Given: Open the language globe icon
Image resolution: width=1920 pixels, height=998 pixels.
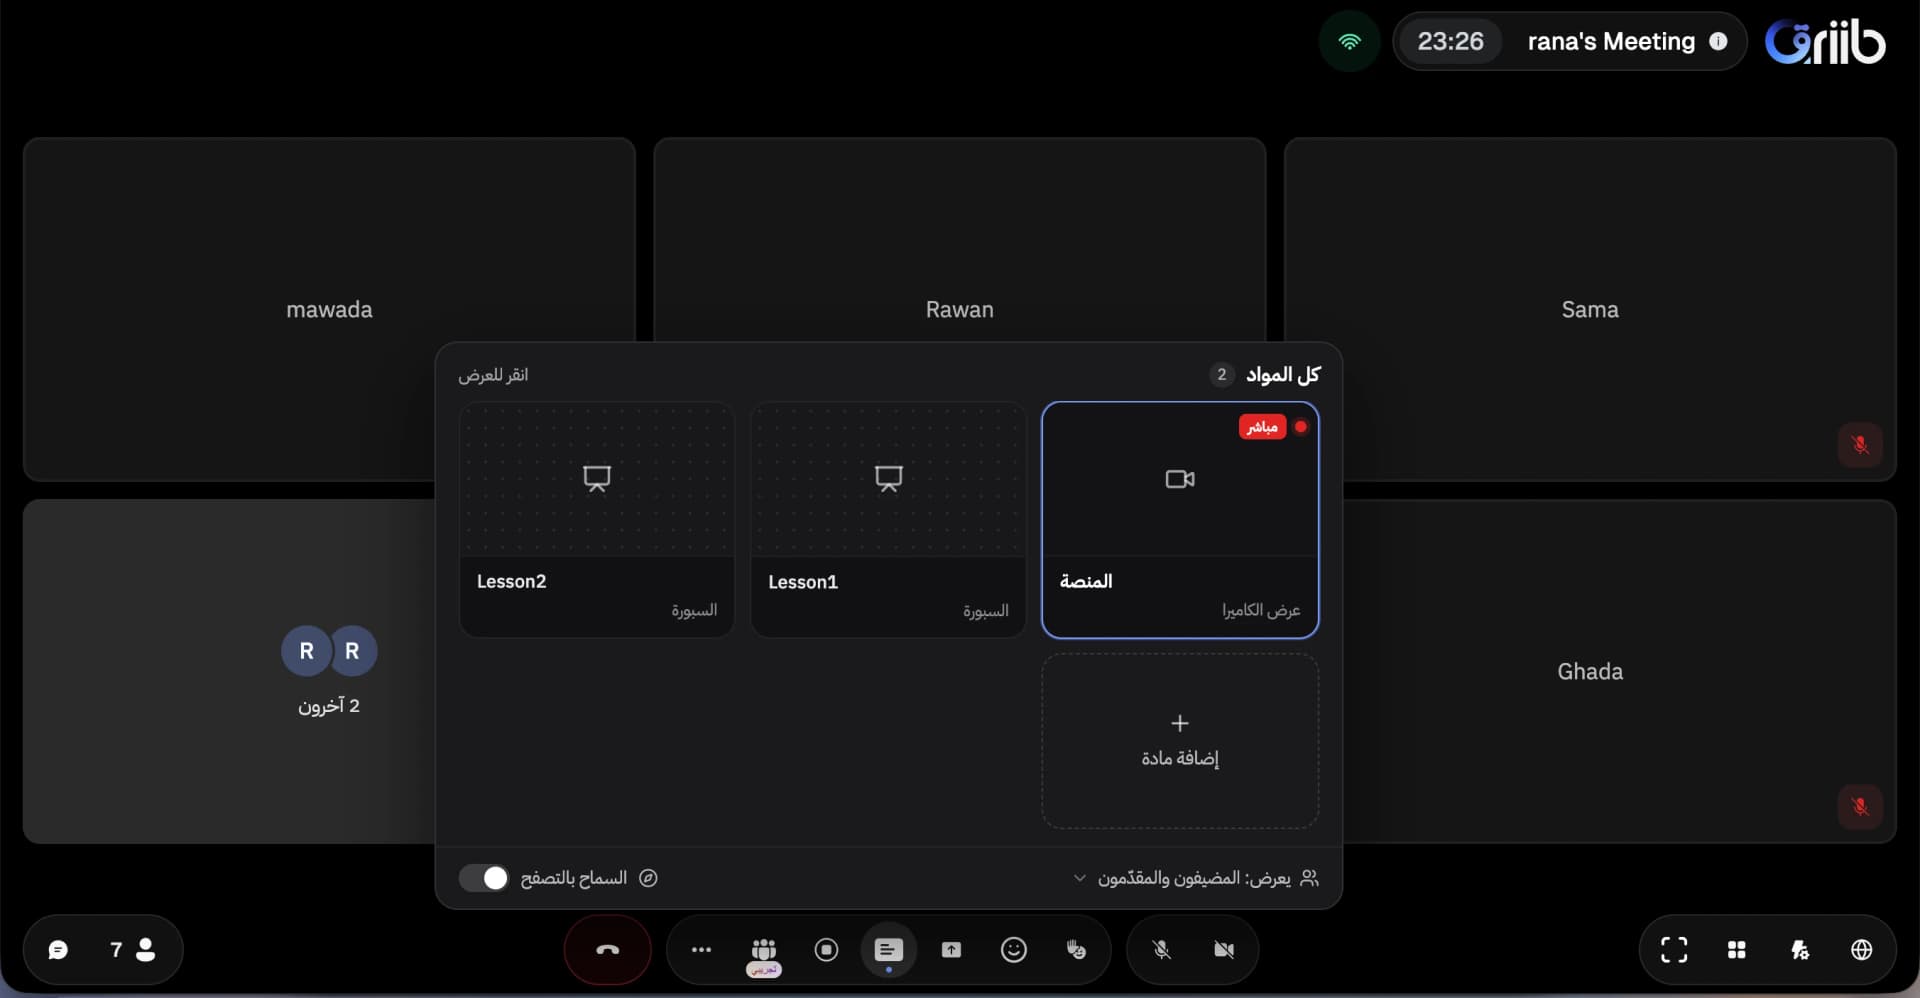Looking at the screenshot, I should pyautogui.click(x=1861, y=949).
